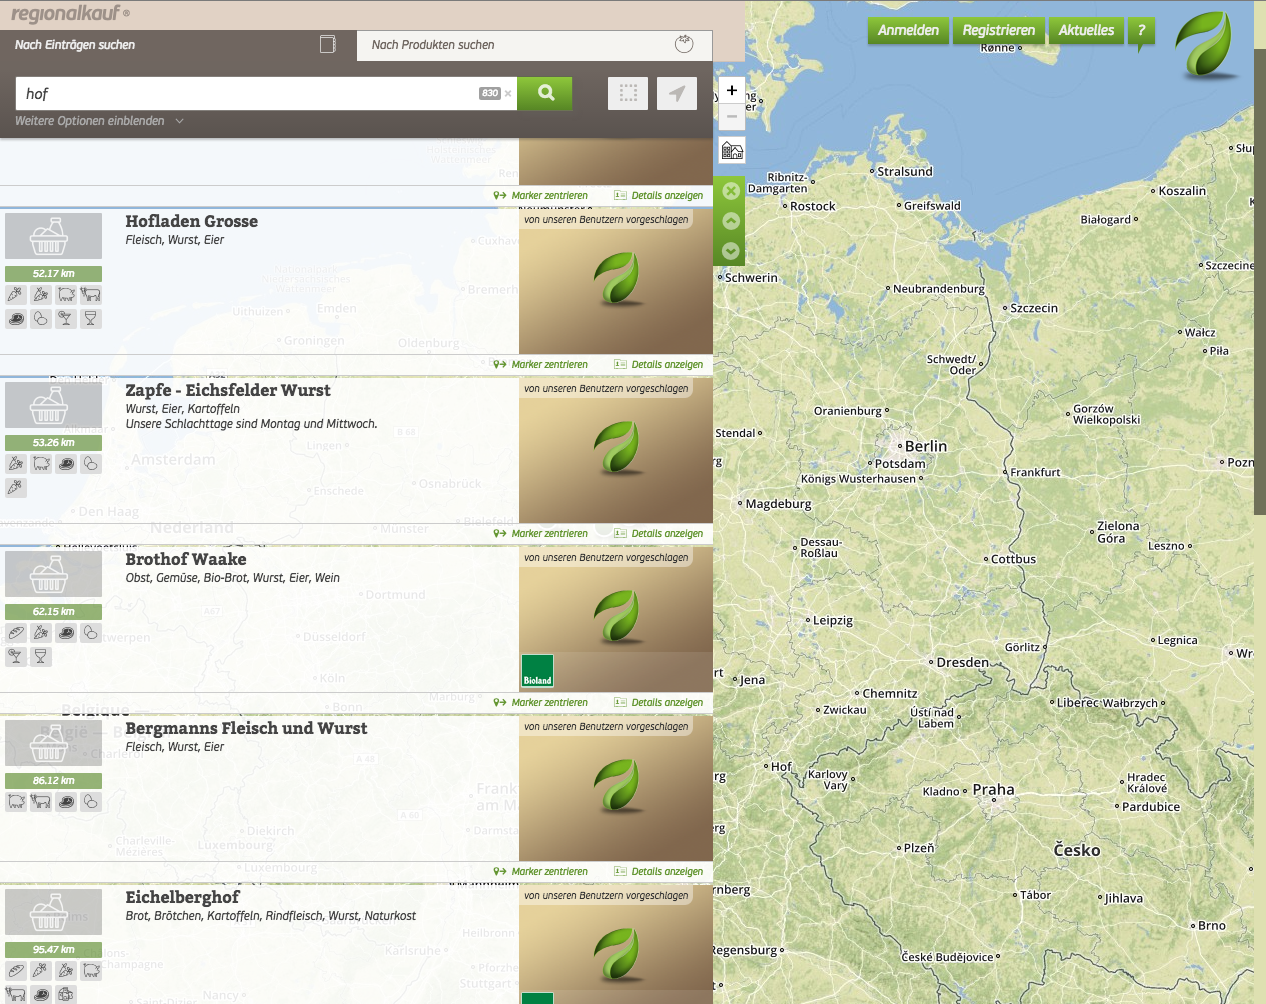Zoom out the map with minus button

tap(732, 116)
